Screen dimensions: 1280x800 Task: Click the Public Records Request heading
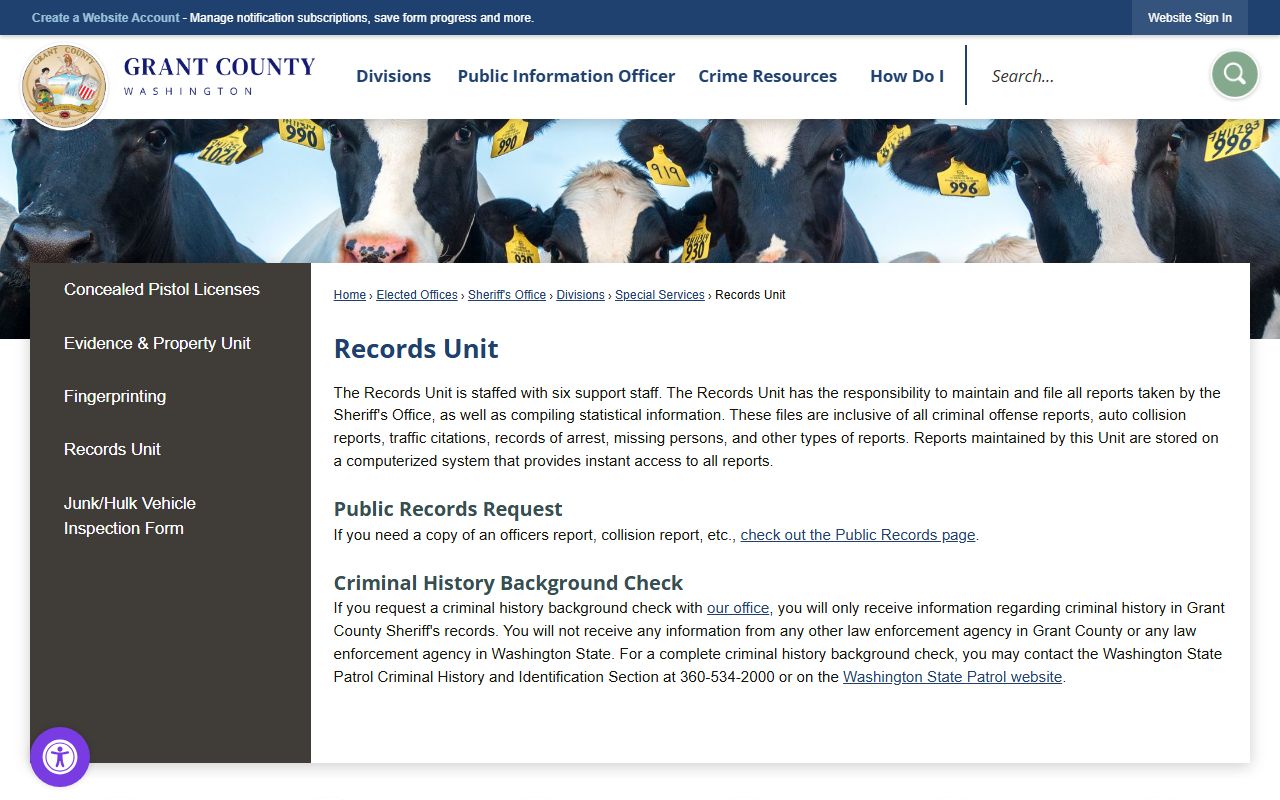[448, 509]
